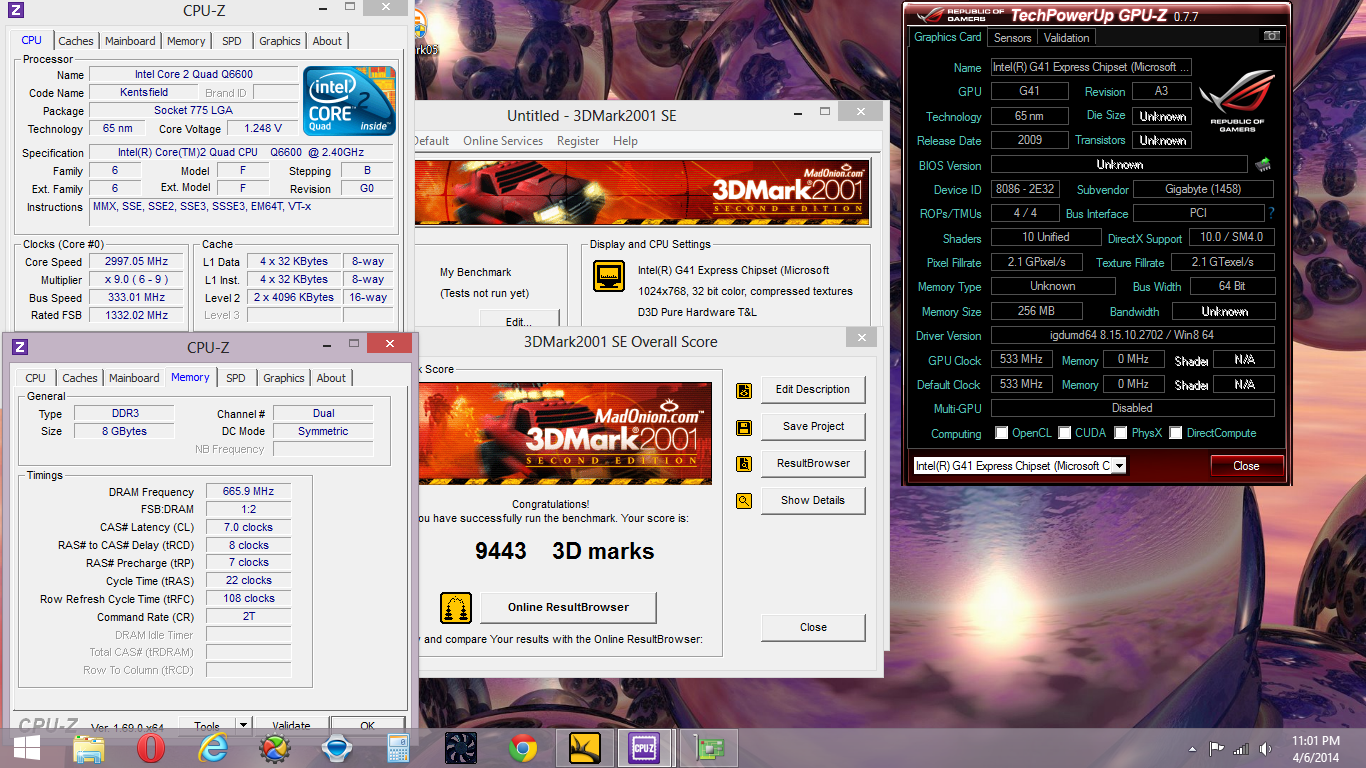Open Mainboard tab in the Memory CPU-Z window
Viewport: 1366px width, 768px height.
pos(134,378)
